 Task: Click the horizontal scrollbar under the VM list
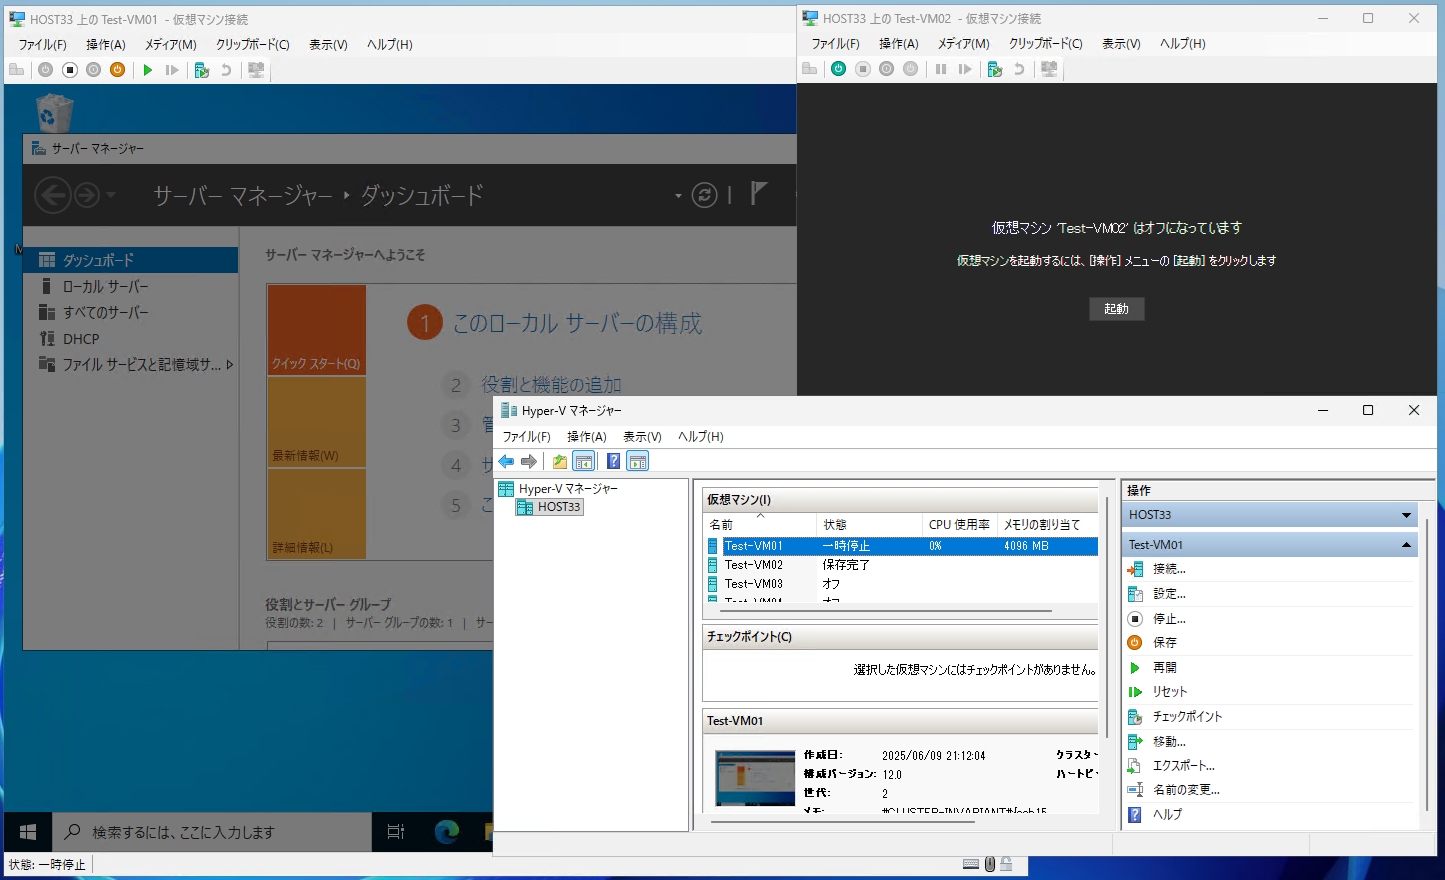click(885, 610)
